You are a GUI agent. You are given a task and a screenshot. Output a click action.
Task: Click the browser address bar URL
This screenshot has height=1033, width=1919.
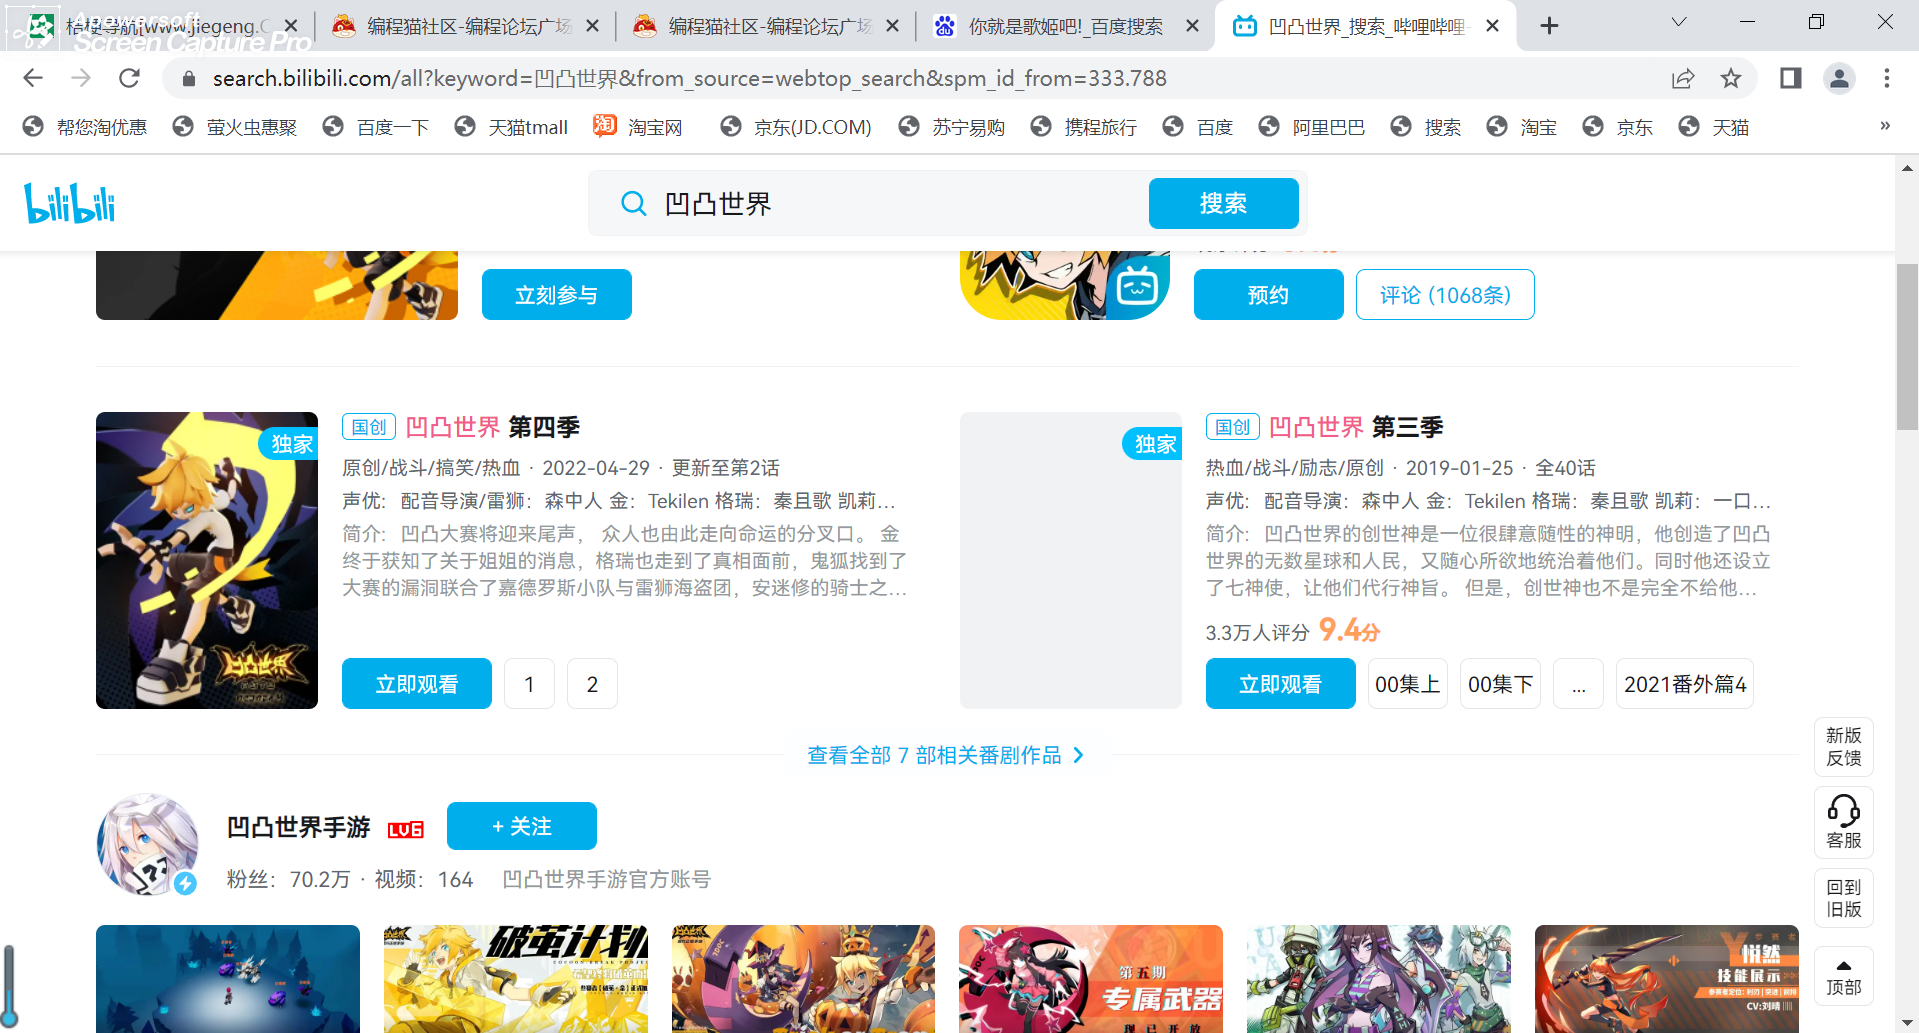pyautogui.click(x=690, y=78)
